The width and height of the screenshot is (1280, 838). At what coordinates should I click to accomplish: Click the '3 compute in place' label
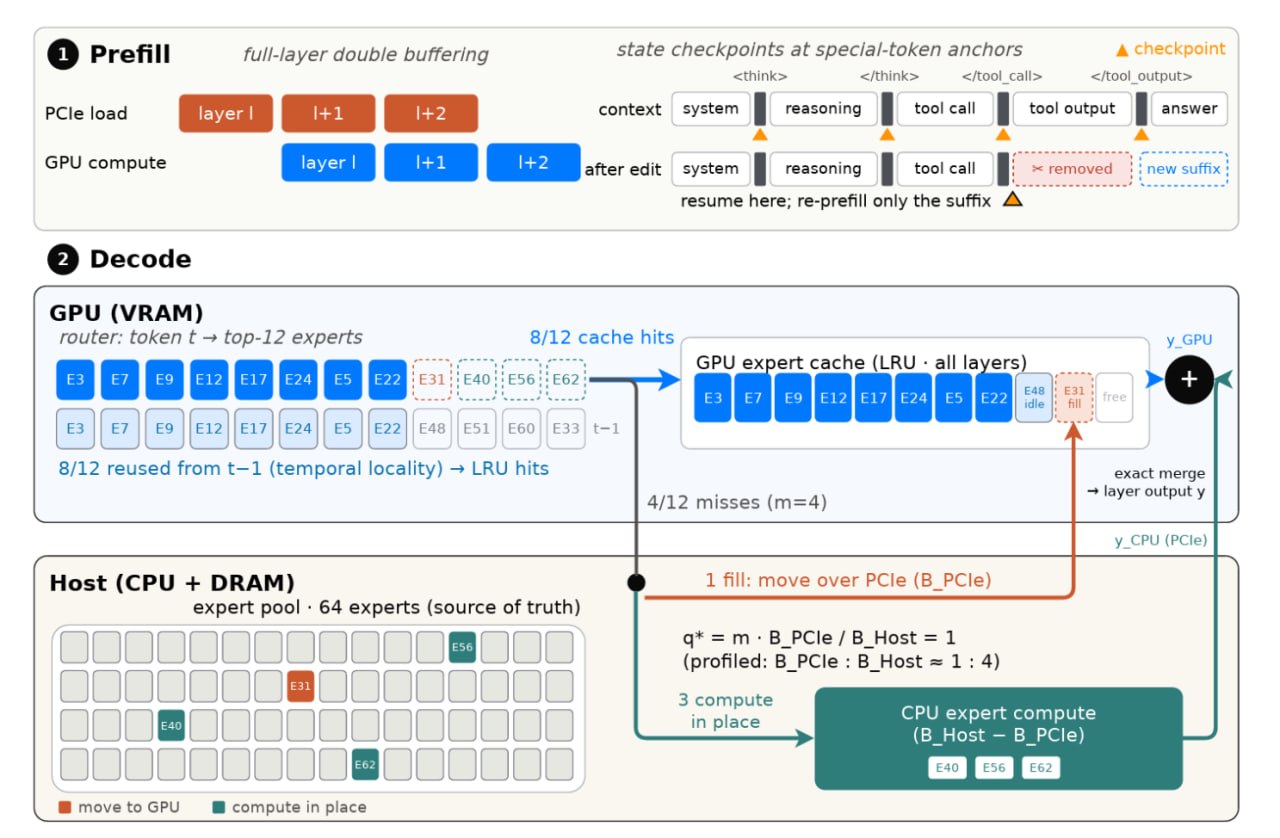tap(725, 710)
